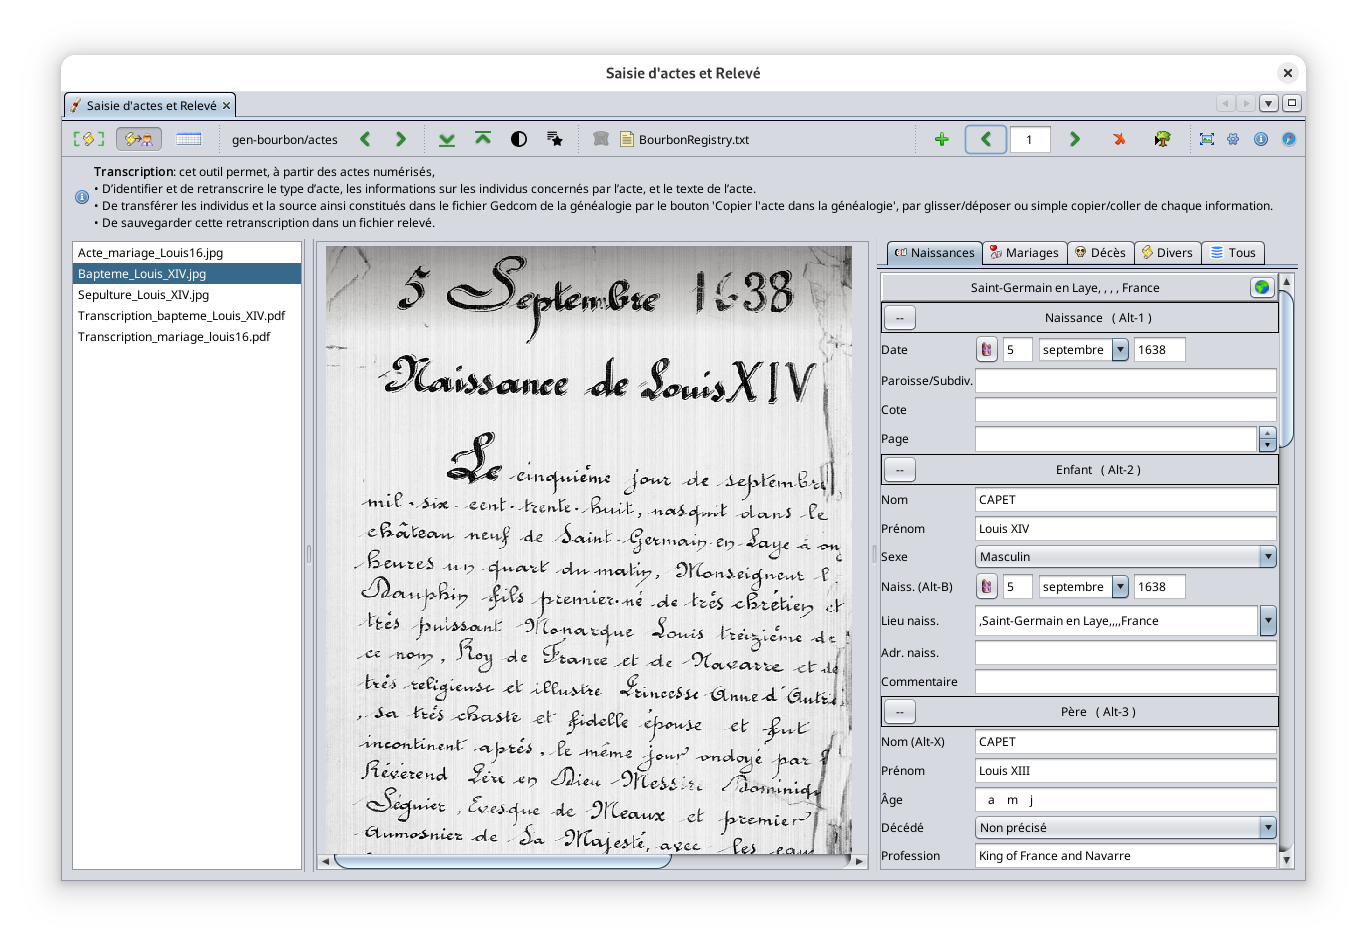The width and height of the screenshot is (1367, 948).
Task: Click the full-screen scan view icon
Action: [x=88, y=139]
